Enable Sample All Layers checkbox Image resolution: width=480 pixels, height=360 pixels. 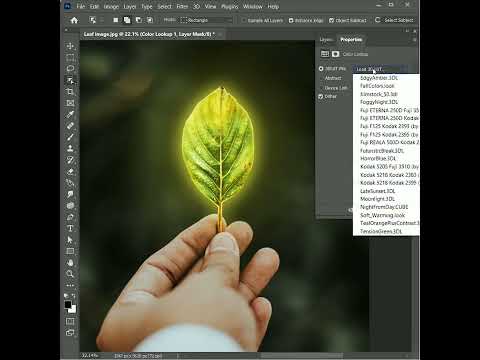[244, 20]
